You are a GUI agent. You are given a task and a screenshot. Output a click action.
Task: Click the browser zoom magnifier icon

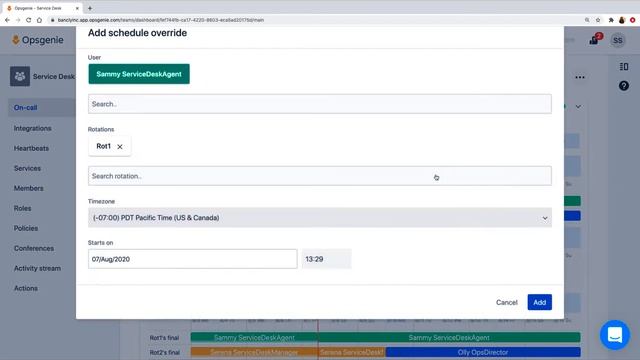(587, 20)
